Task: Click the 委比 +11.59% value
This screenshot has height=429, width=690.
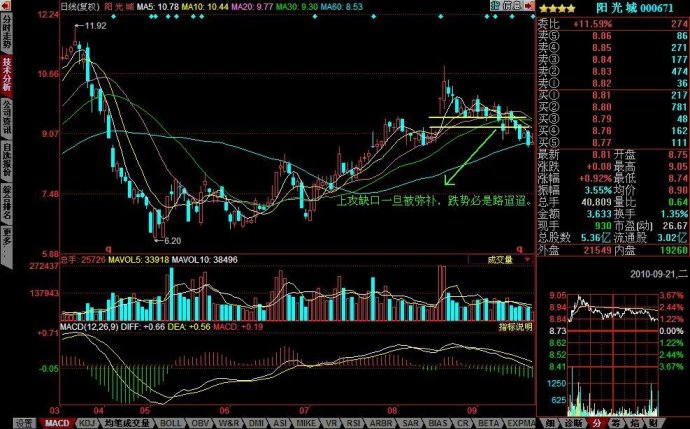Action: tap(592, 24)
